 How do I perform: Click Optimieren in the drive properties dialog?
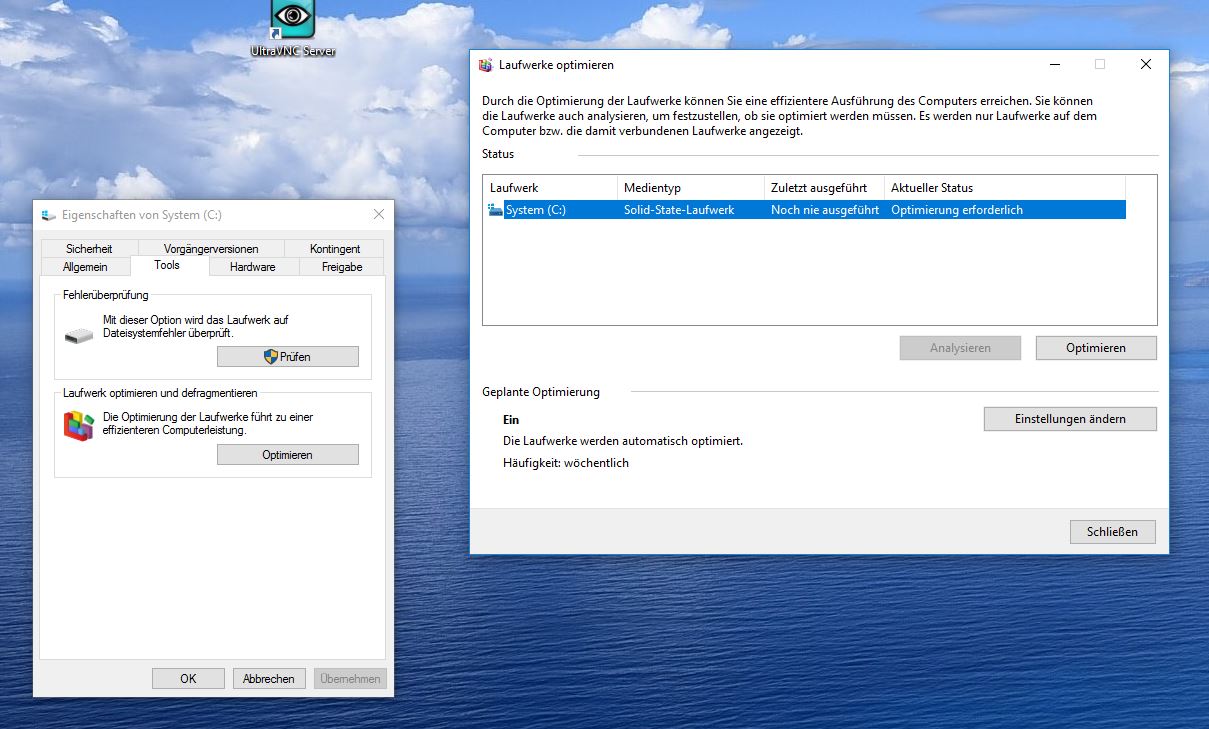pyautogui.click(x=288, y=455)
